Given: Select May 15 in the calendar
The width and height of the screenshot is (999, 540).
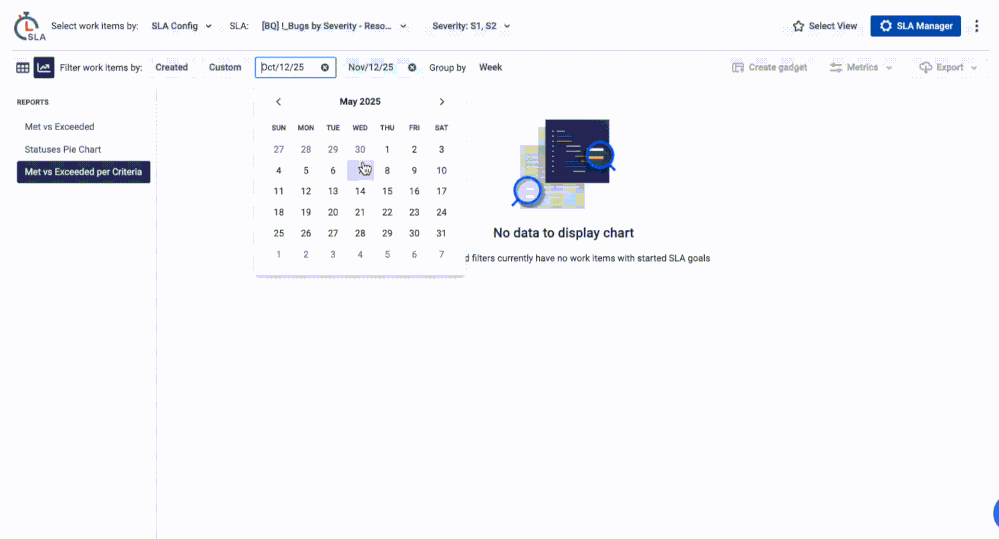Looking at the screenshot, I should [387, 191].
